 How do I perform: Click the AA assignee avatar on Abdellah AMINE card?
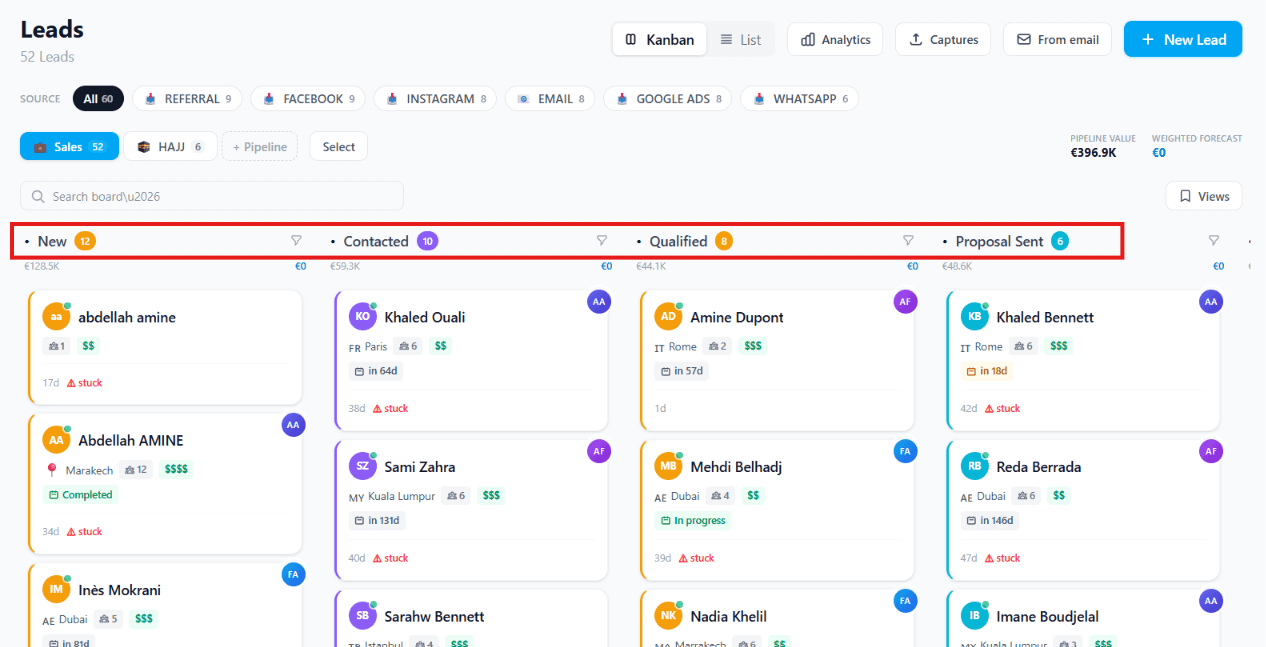click(x=293, y=424)
